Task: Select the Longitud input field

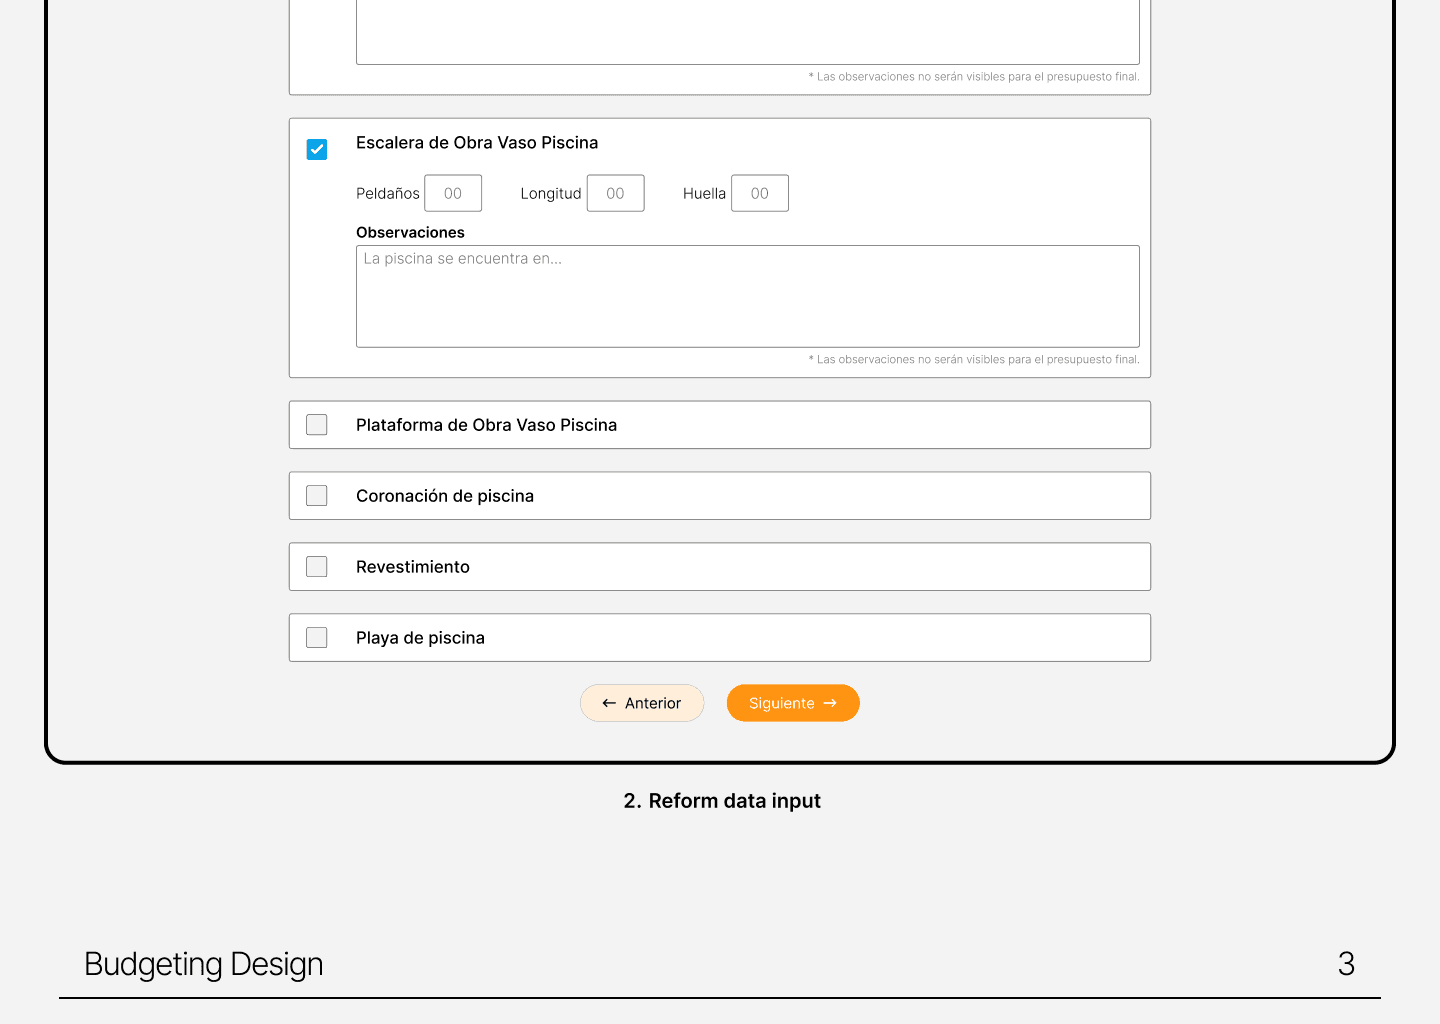Action: click(x=615, y=193)
